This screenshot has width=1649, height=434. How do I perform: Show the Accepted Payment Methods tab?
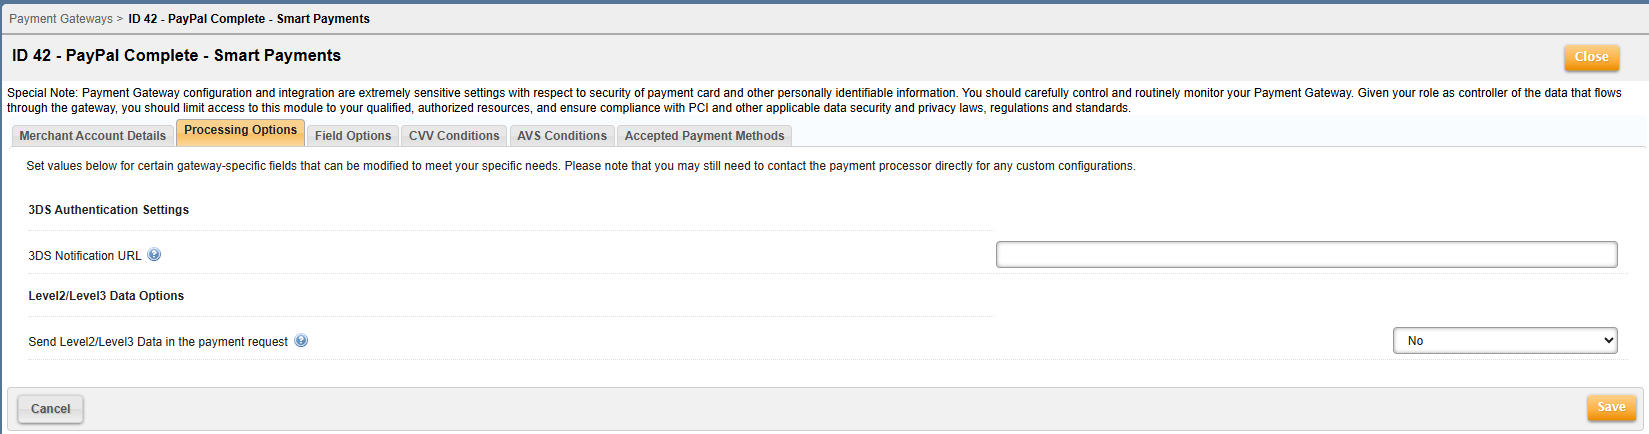tap(704, 136)
